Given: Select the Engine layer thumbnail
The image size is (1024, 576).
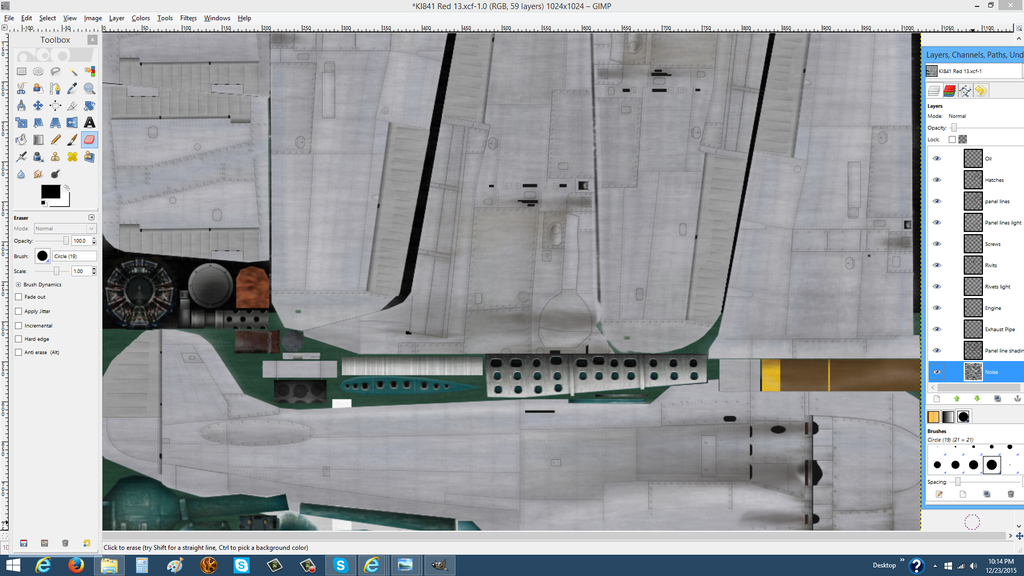Looking at the screenshot, I should tap(973, 308).
